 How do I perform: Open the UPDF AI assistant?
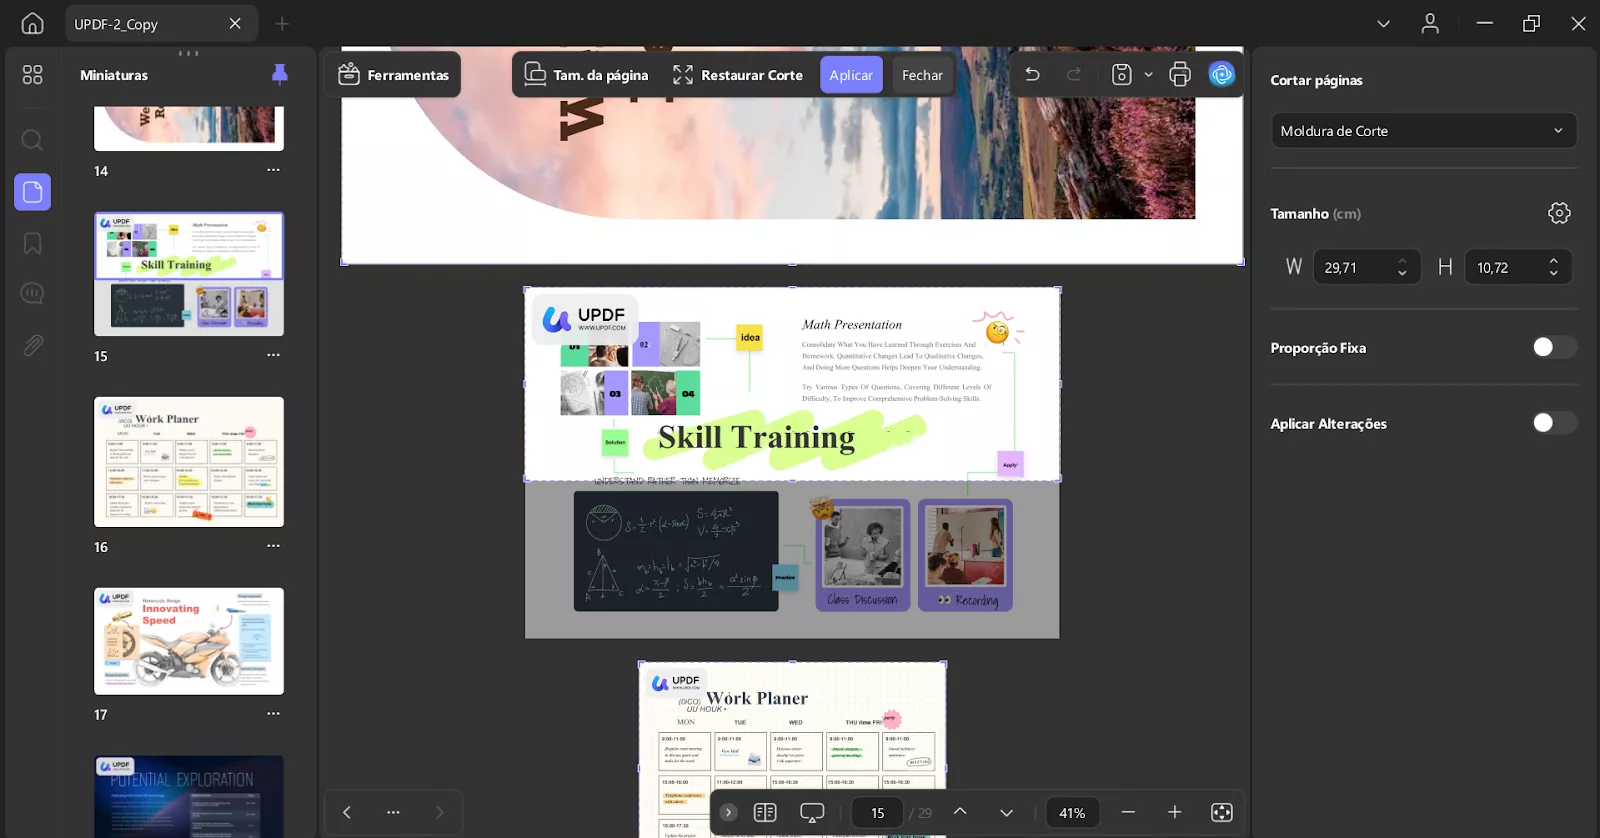1221,75
